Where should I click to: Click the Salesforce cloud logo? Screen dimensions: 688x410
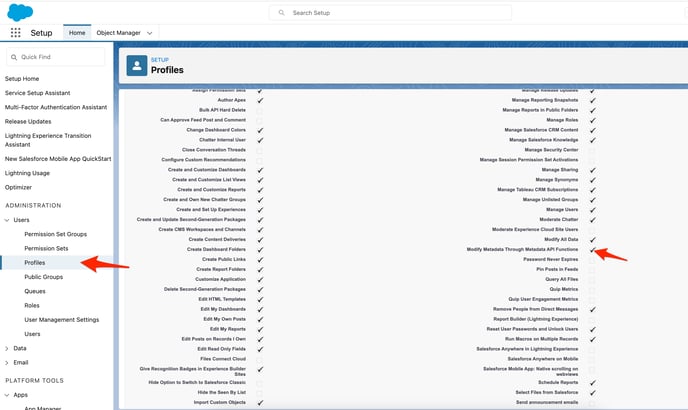coord(20,12)
